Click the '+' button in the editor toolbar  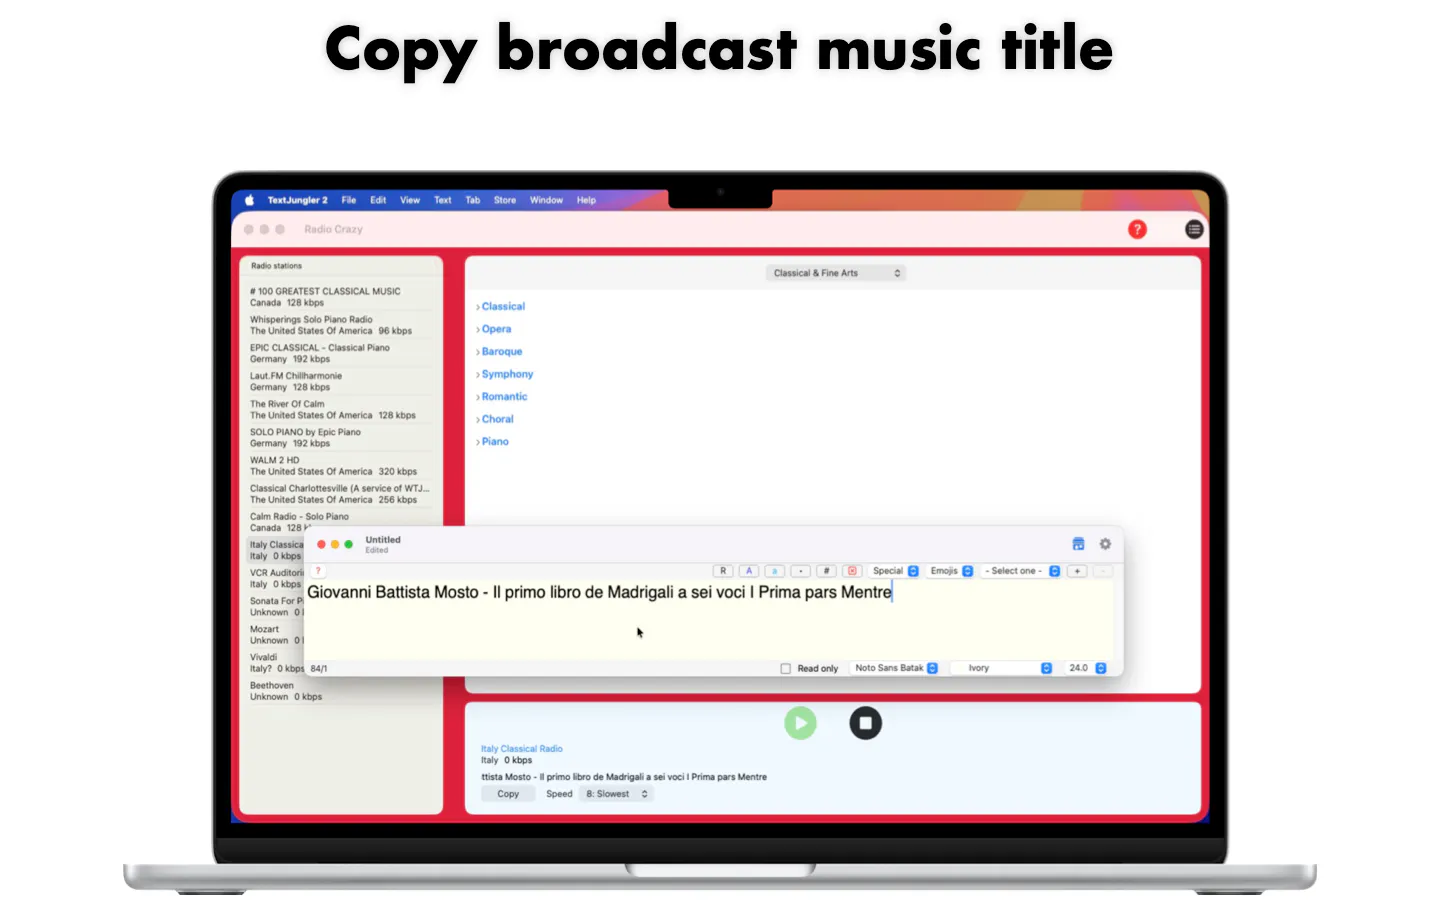pyautogui.click(x=1077, y=571)
